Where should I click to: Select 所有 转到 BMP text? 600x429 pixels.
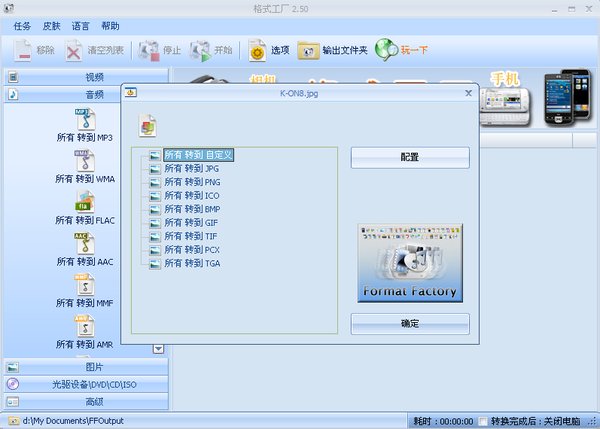192,210
